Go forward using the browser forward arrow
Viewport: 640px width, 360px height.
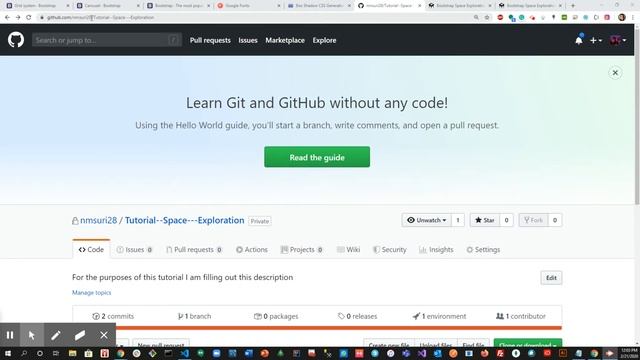(x=18, y=18)
